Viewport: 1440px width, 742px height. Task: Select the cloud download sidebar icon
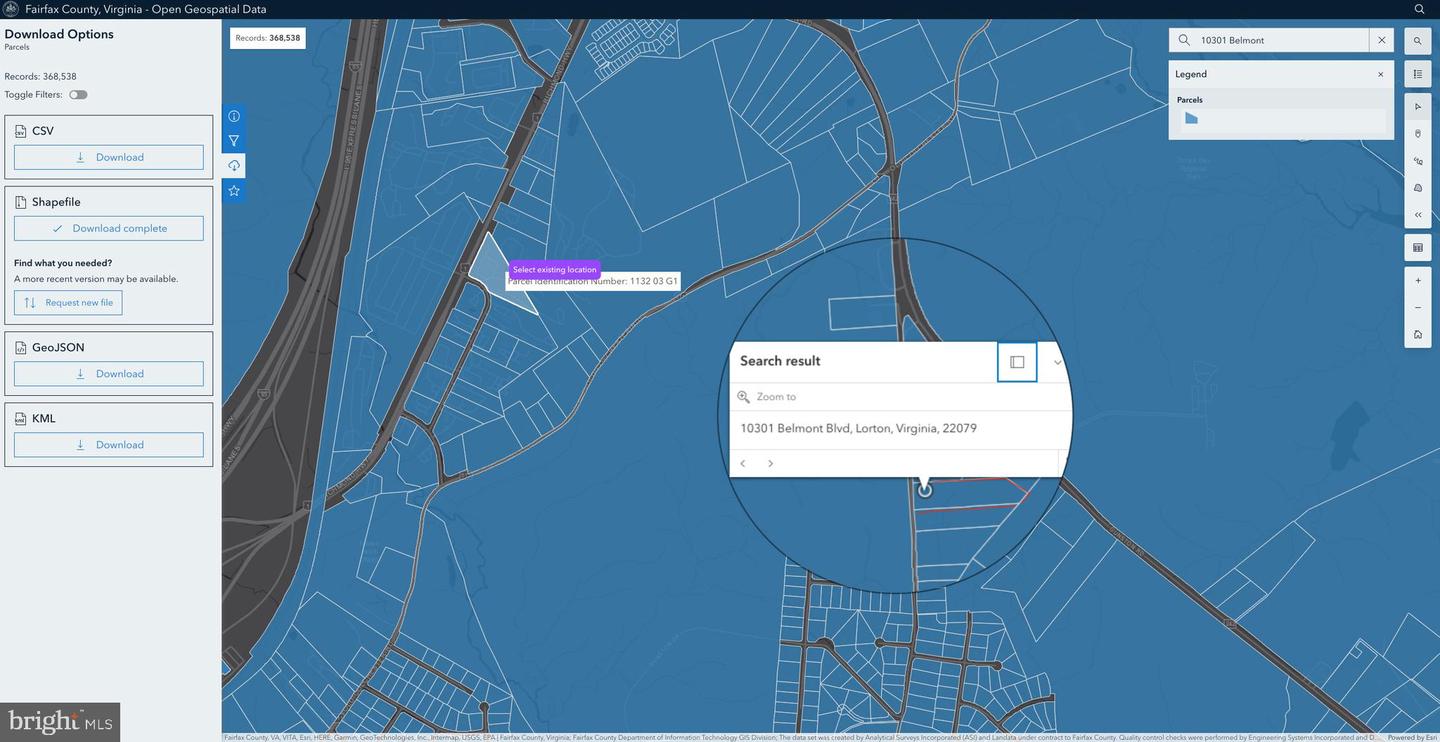tap(234, 166)
